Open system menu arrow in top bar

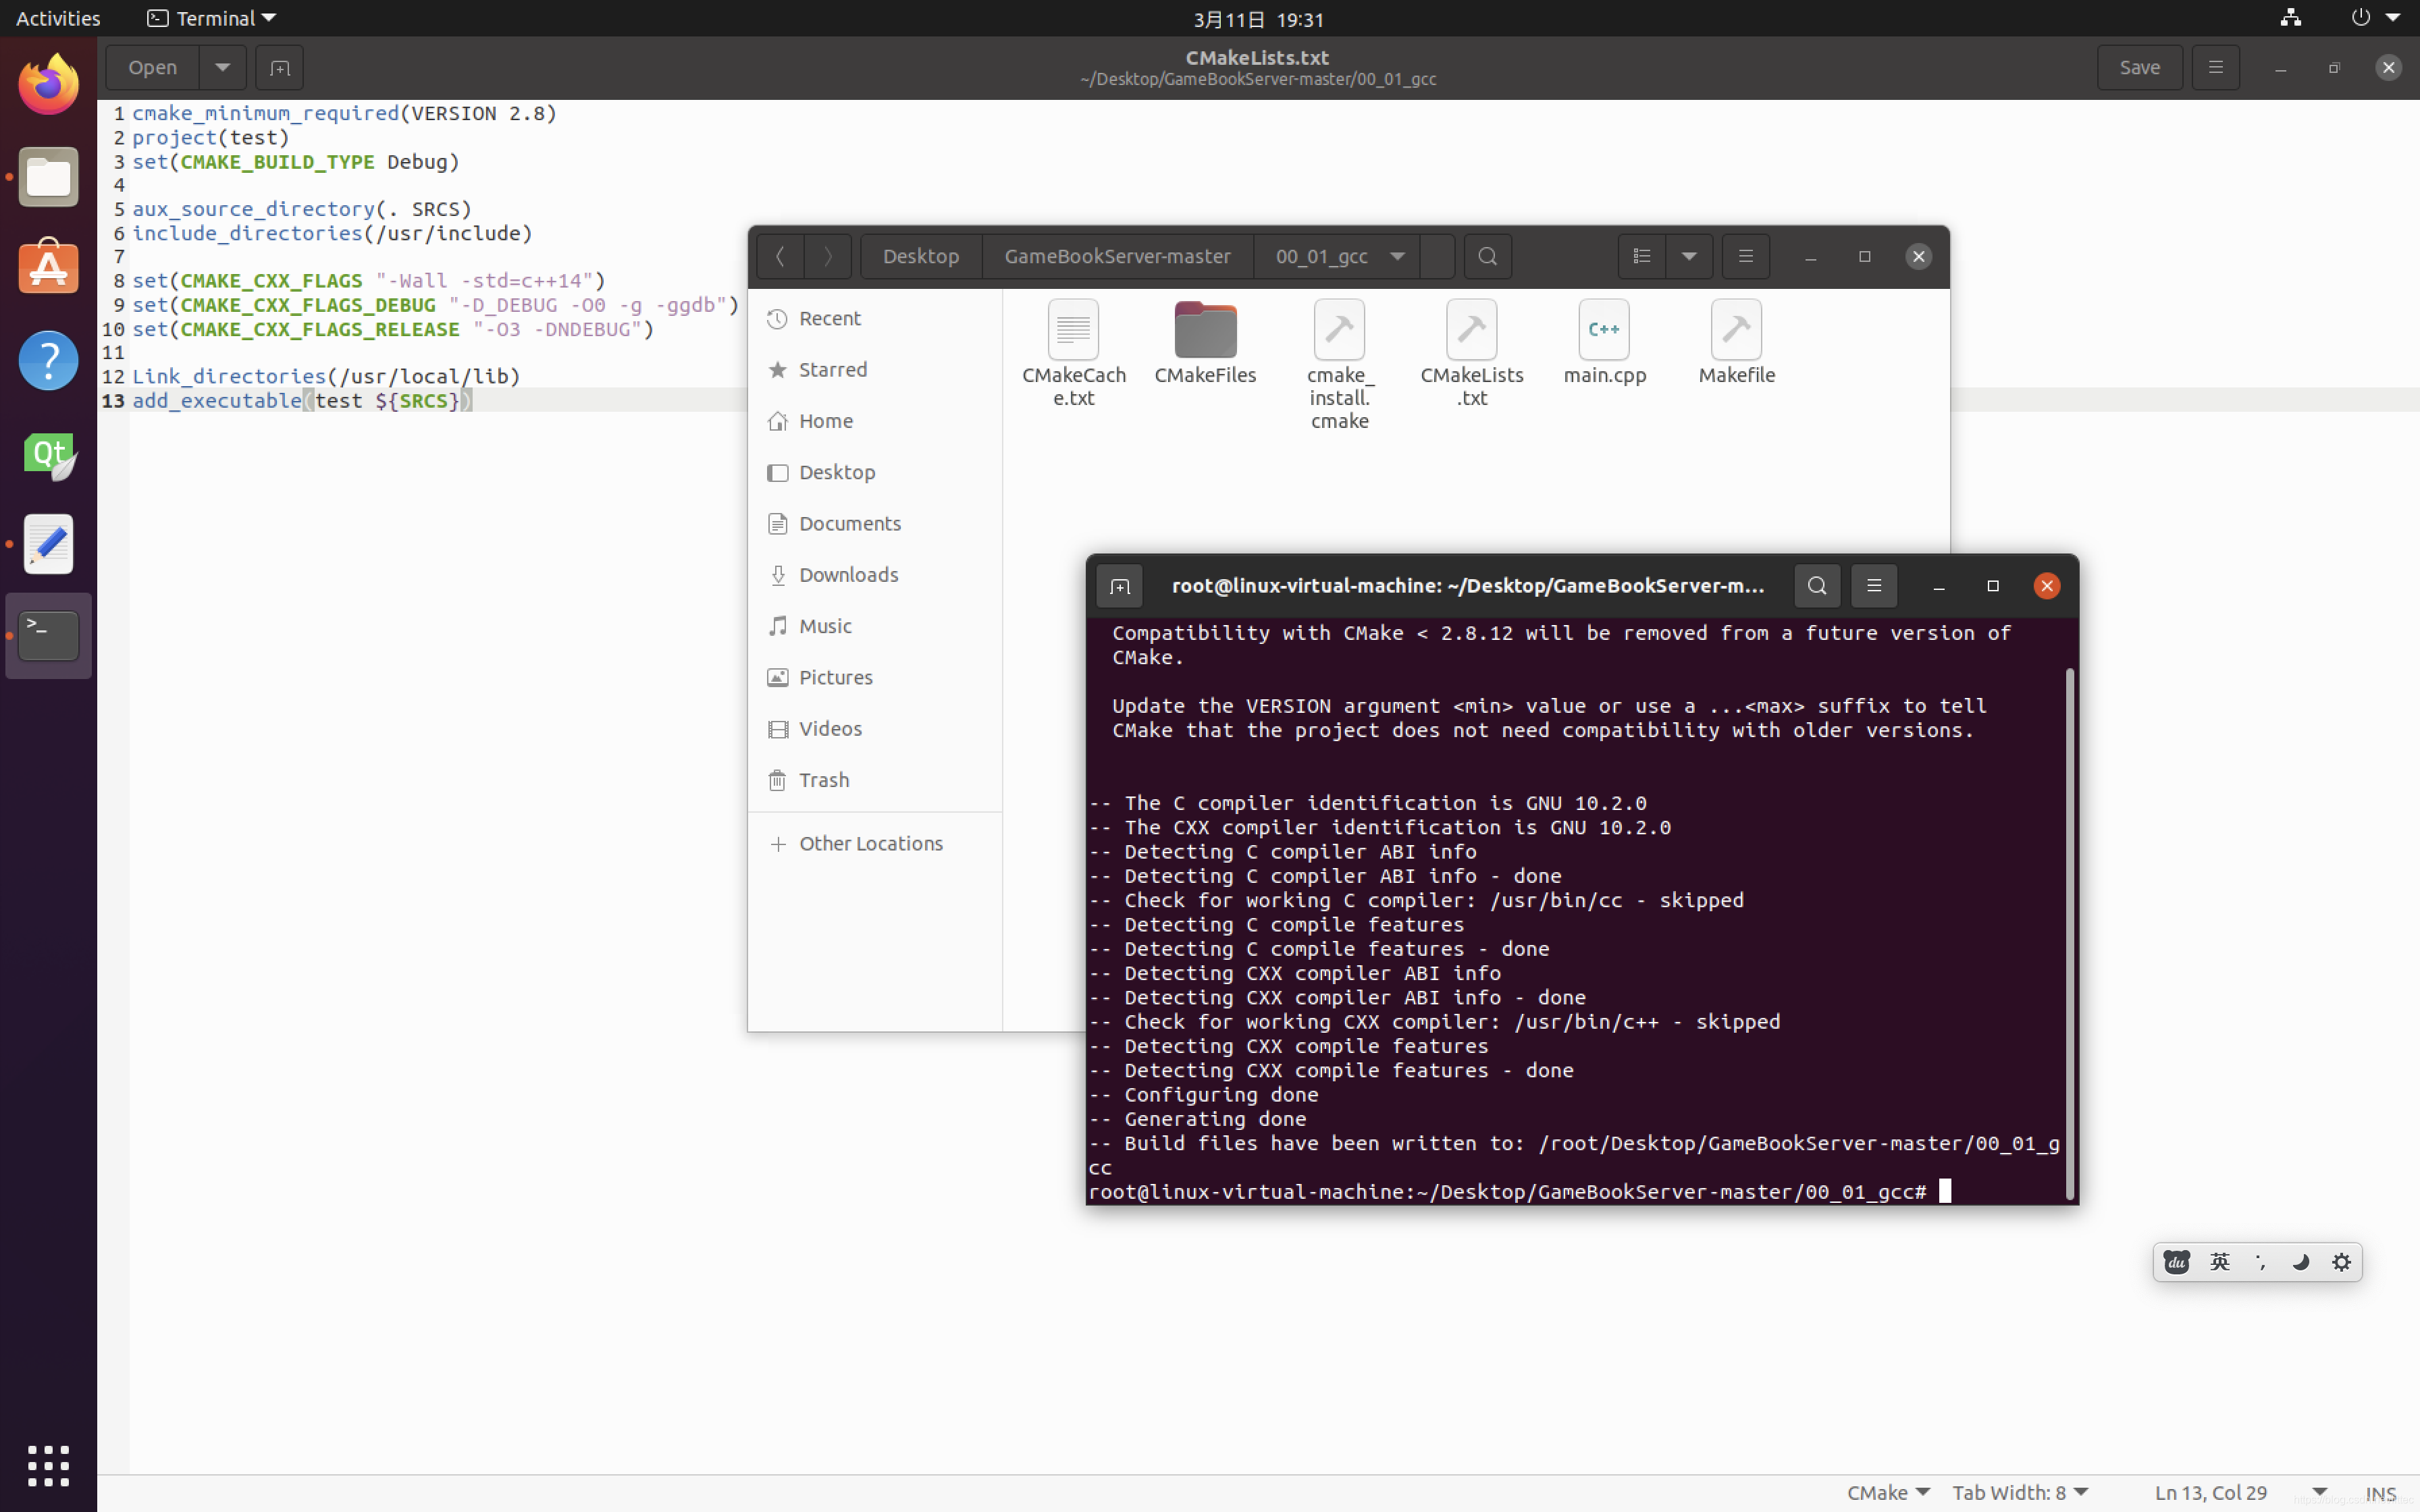(2393, 18)
